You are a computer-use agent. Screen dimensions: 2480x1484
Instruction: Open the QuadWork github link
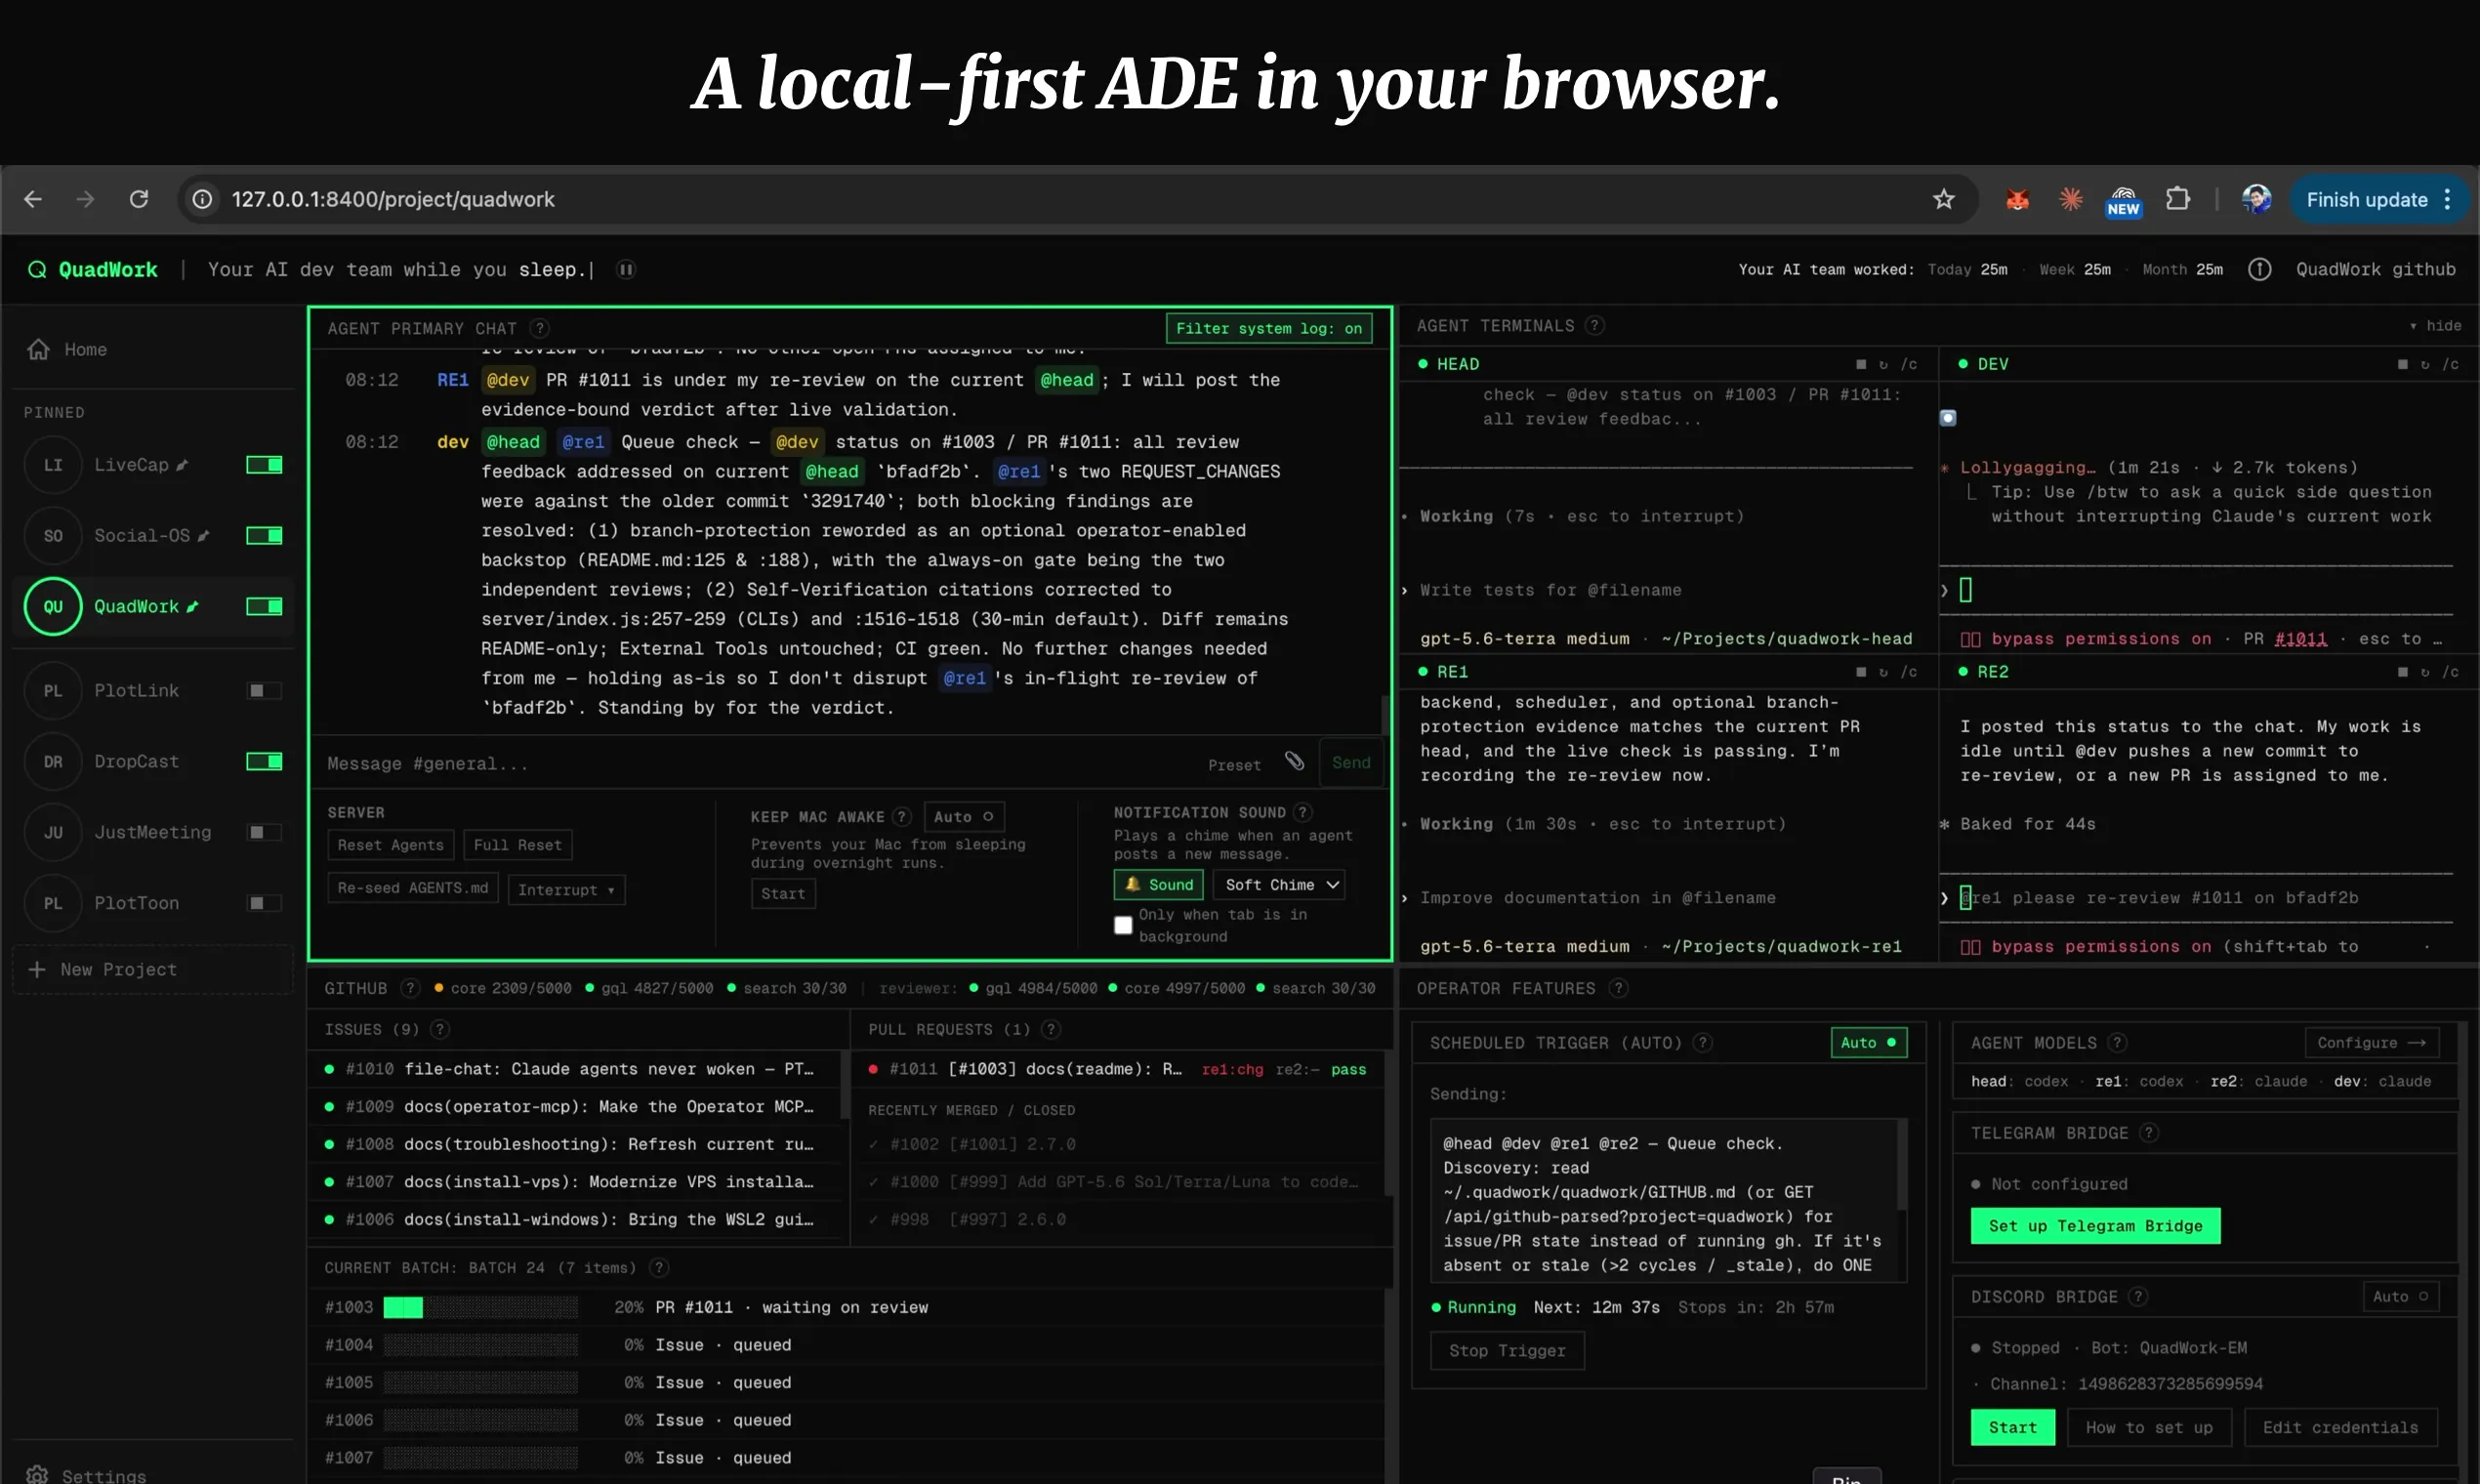tap(2375, 269)
